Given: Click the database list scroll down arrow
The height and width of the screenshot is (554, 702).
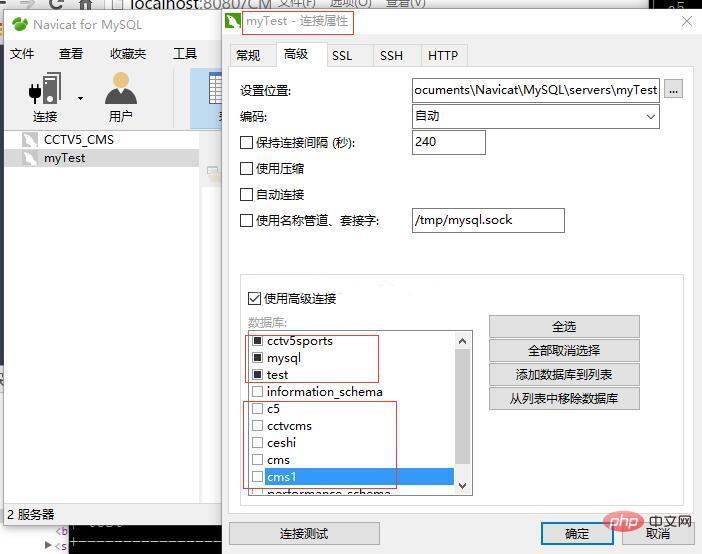Looking at the screenshot, I should 462,485.
